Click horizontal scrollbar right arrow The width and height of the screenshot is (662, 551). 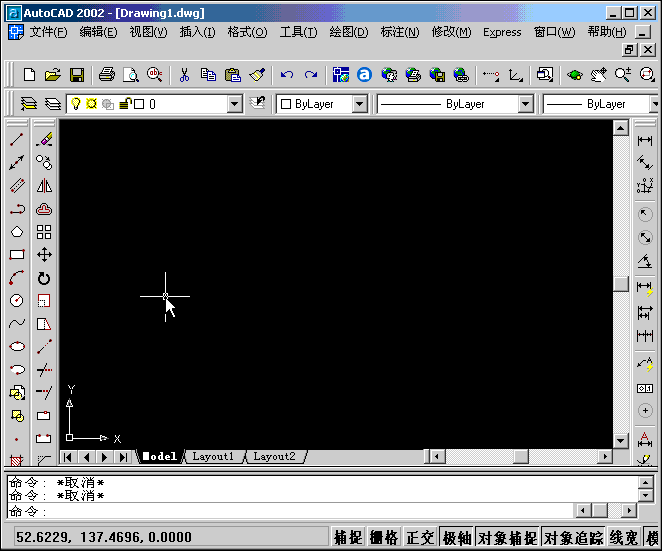tap(605, 456)
